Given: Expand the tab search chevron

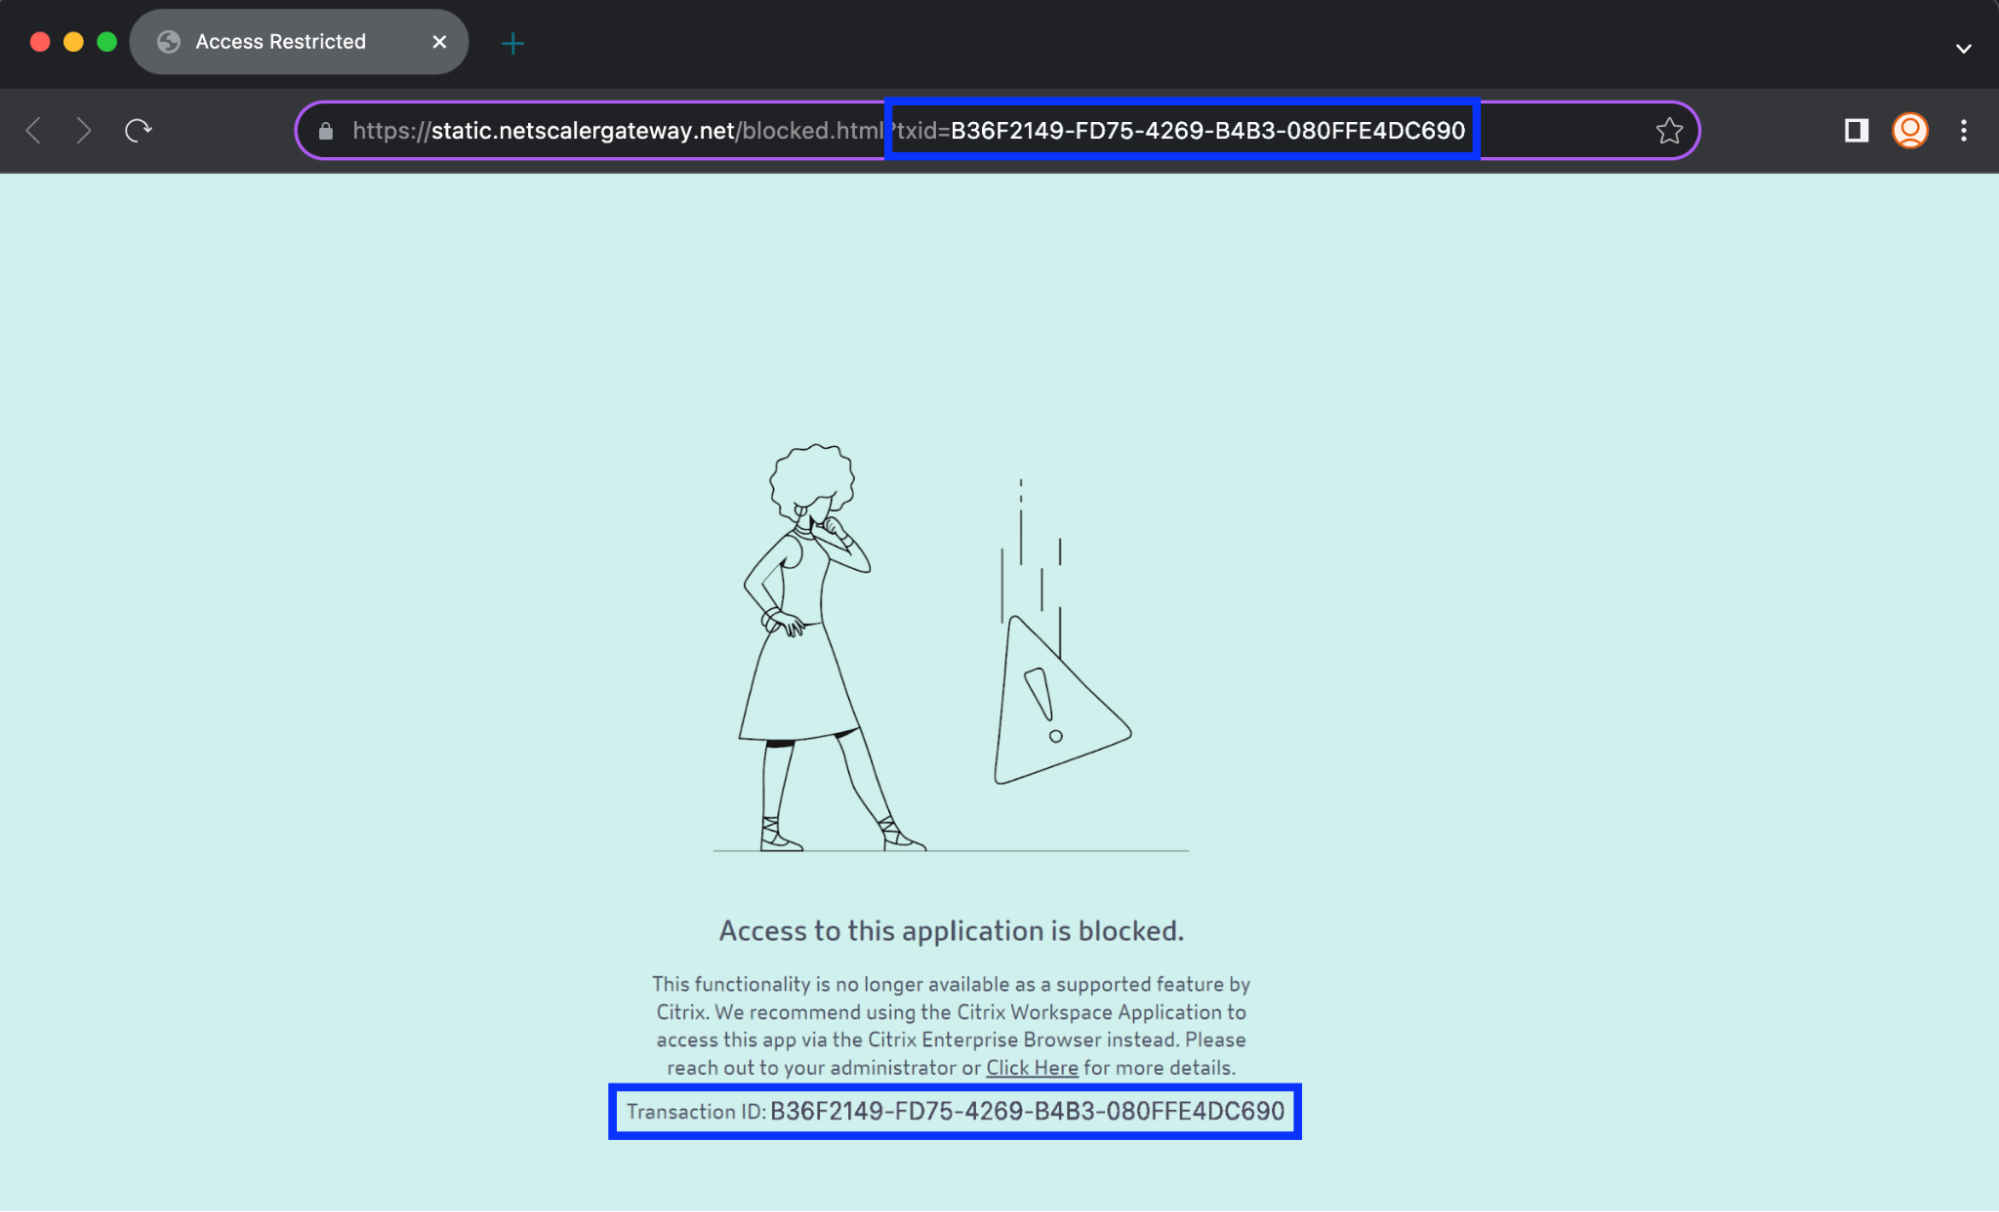Looking at the screenshot, I should click(x=1963, y=48).
